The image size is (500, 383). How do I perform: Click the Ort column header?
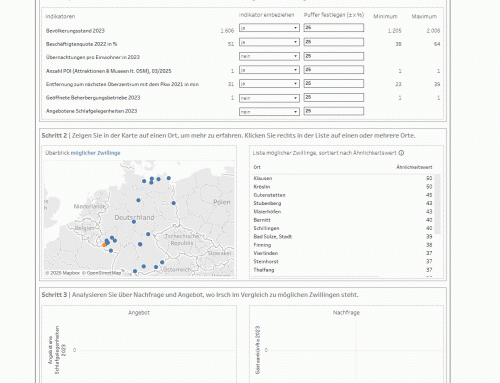257,167
